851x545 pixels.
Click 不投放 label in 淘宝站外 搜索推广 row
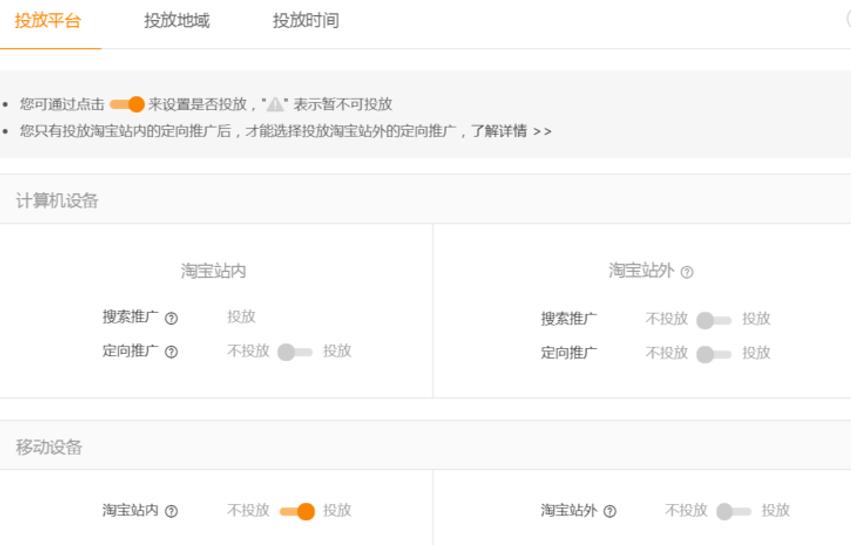click(x=666, y=319)
